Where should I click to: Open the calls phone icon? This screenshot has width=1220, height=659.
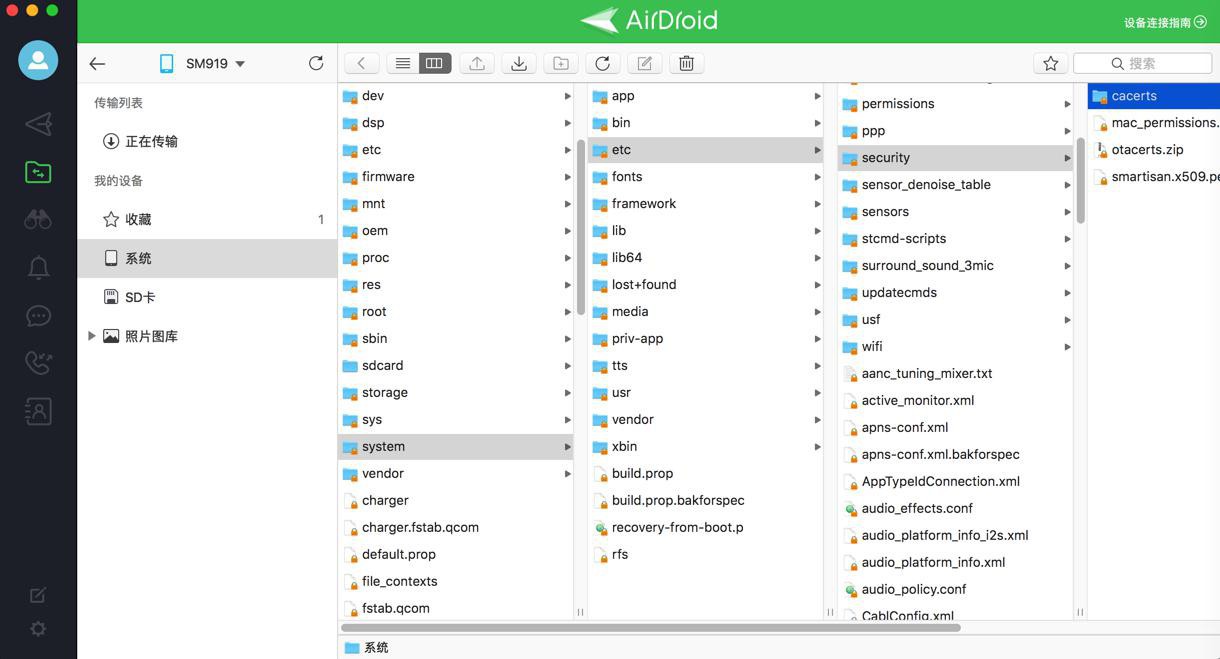[38, 362]
